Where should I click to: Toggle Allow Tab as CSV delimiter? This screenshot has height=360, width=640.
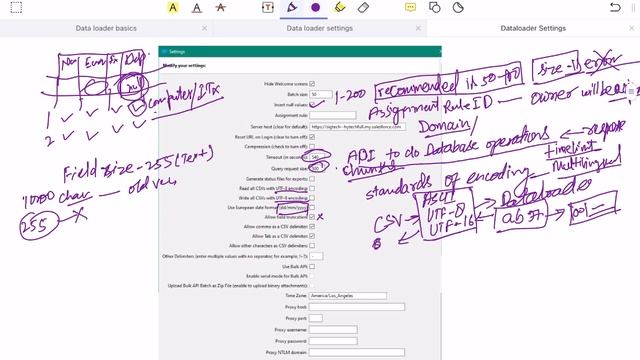click(x=312, y=236)
